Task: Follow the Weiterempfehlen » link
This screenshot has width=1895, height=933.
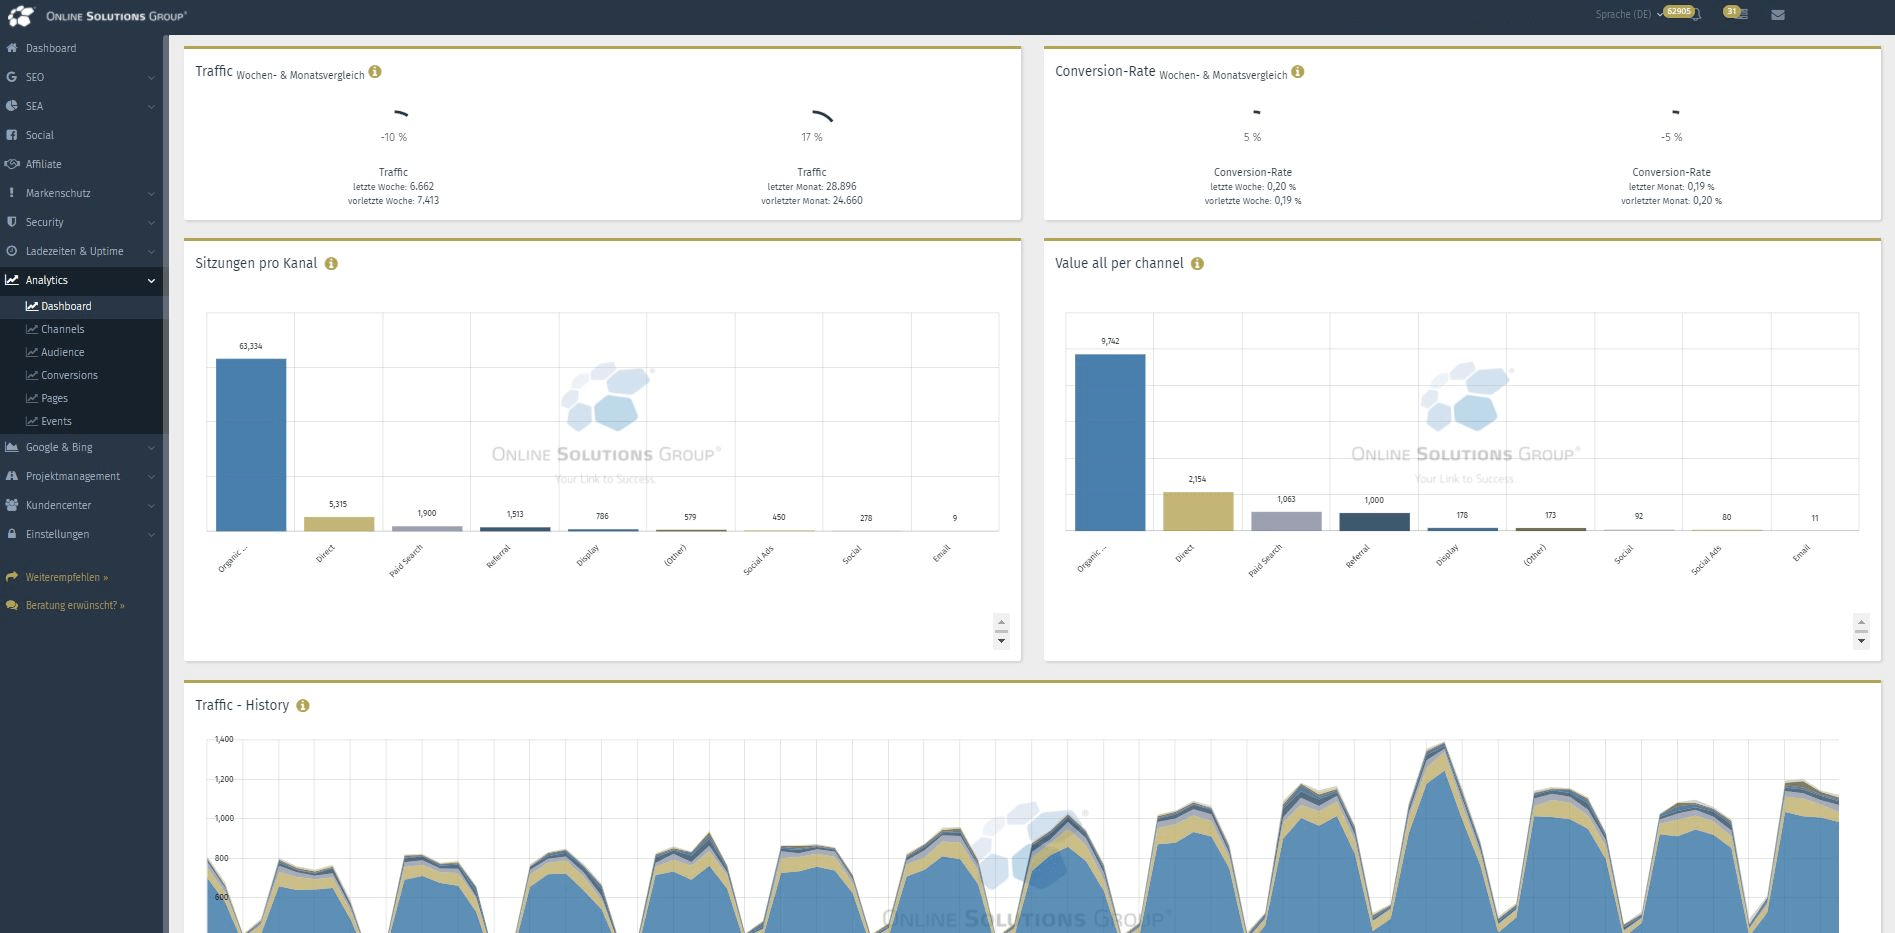Action: 67,577
